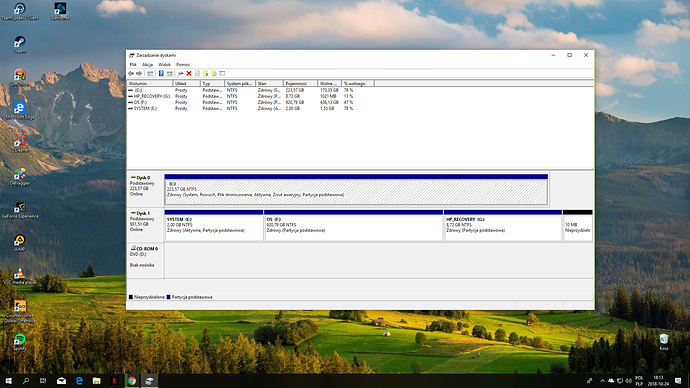Open Netflix from the taskbar
Viewport: 690px width, 388px height.
click(114, 381)
